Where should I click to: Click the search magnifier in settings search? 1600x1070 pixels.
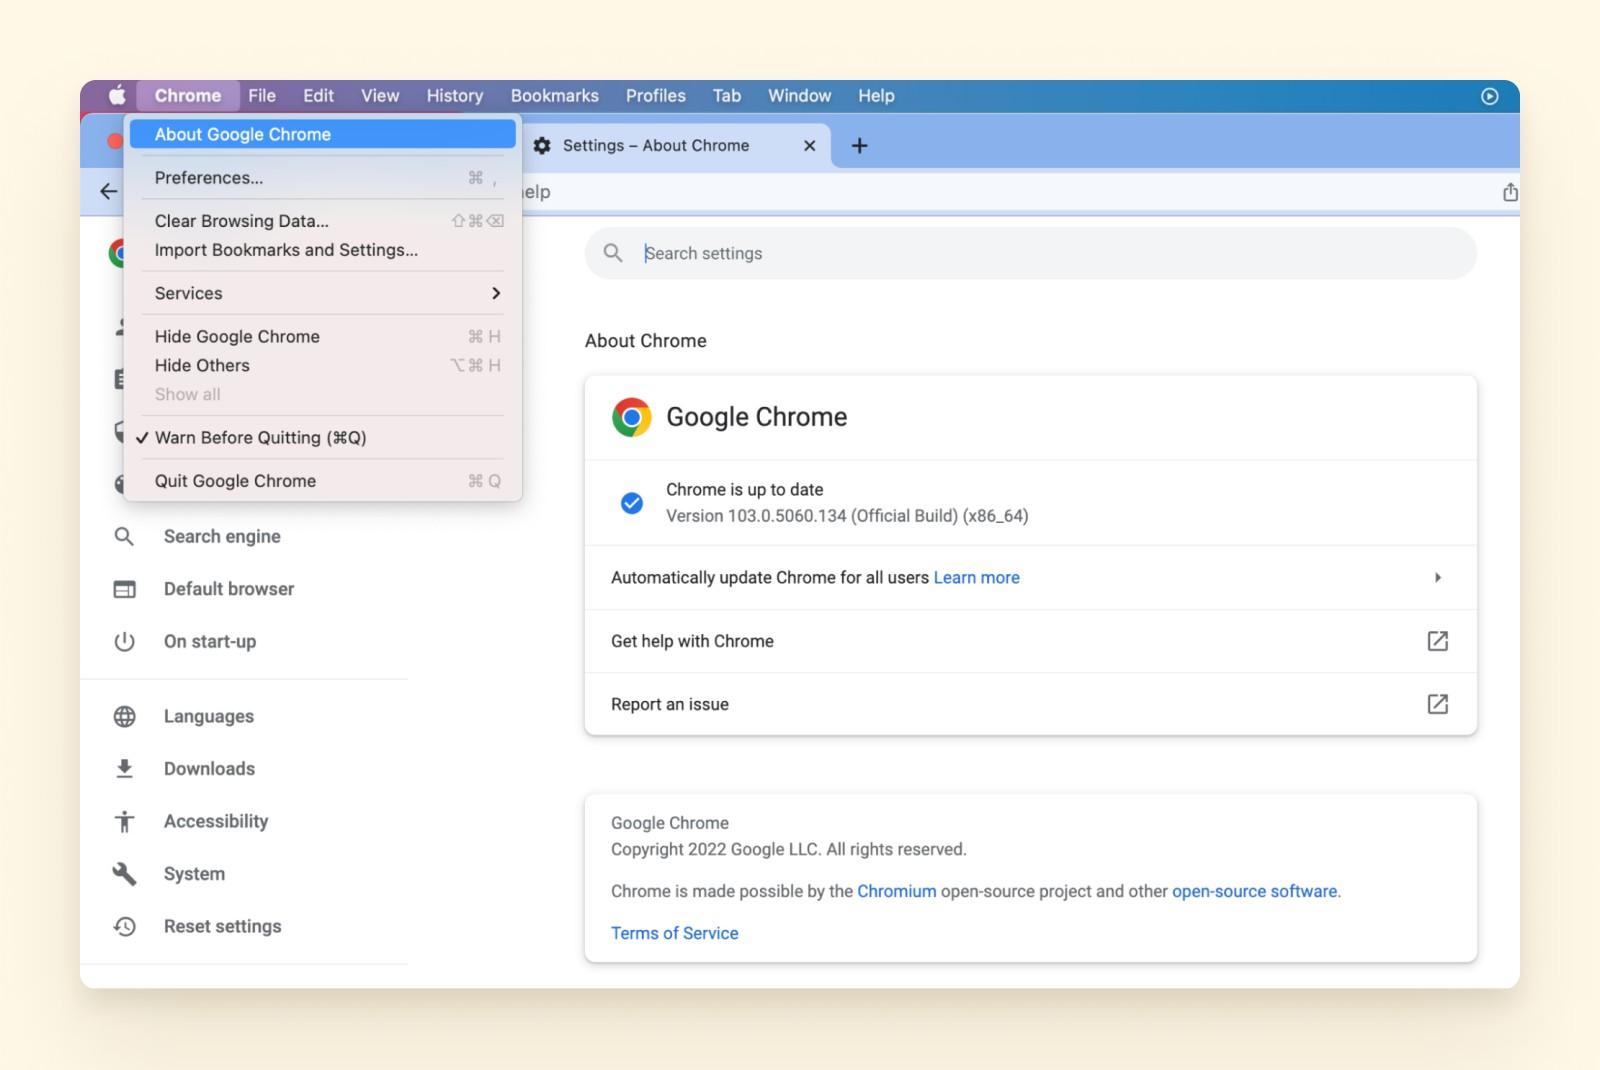[613, 253]
